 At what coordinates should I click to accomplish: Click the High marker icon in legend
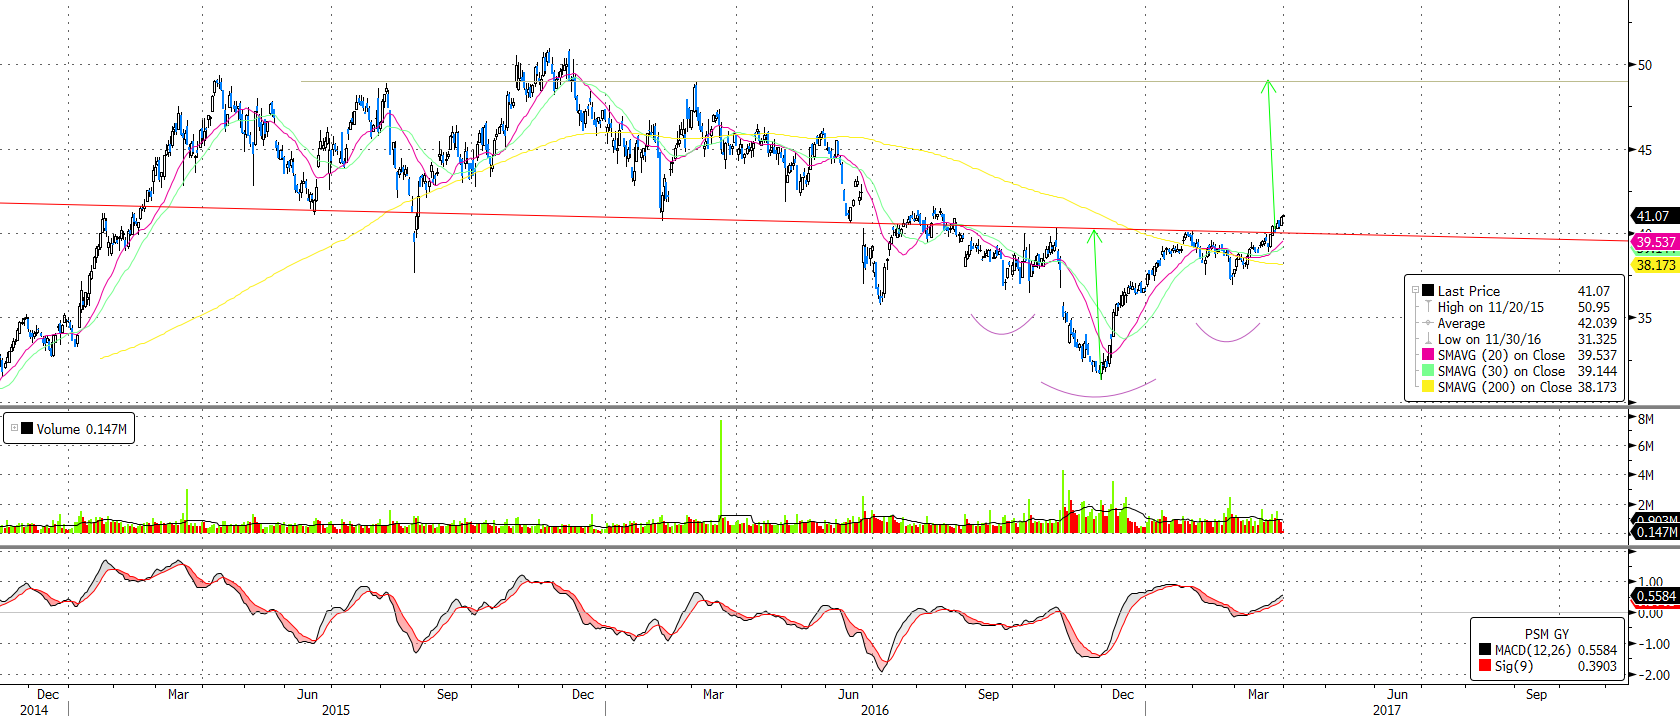tap(1428, 307)
